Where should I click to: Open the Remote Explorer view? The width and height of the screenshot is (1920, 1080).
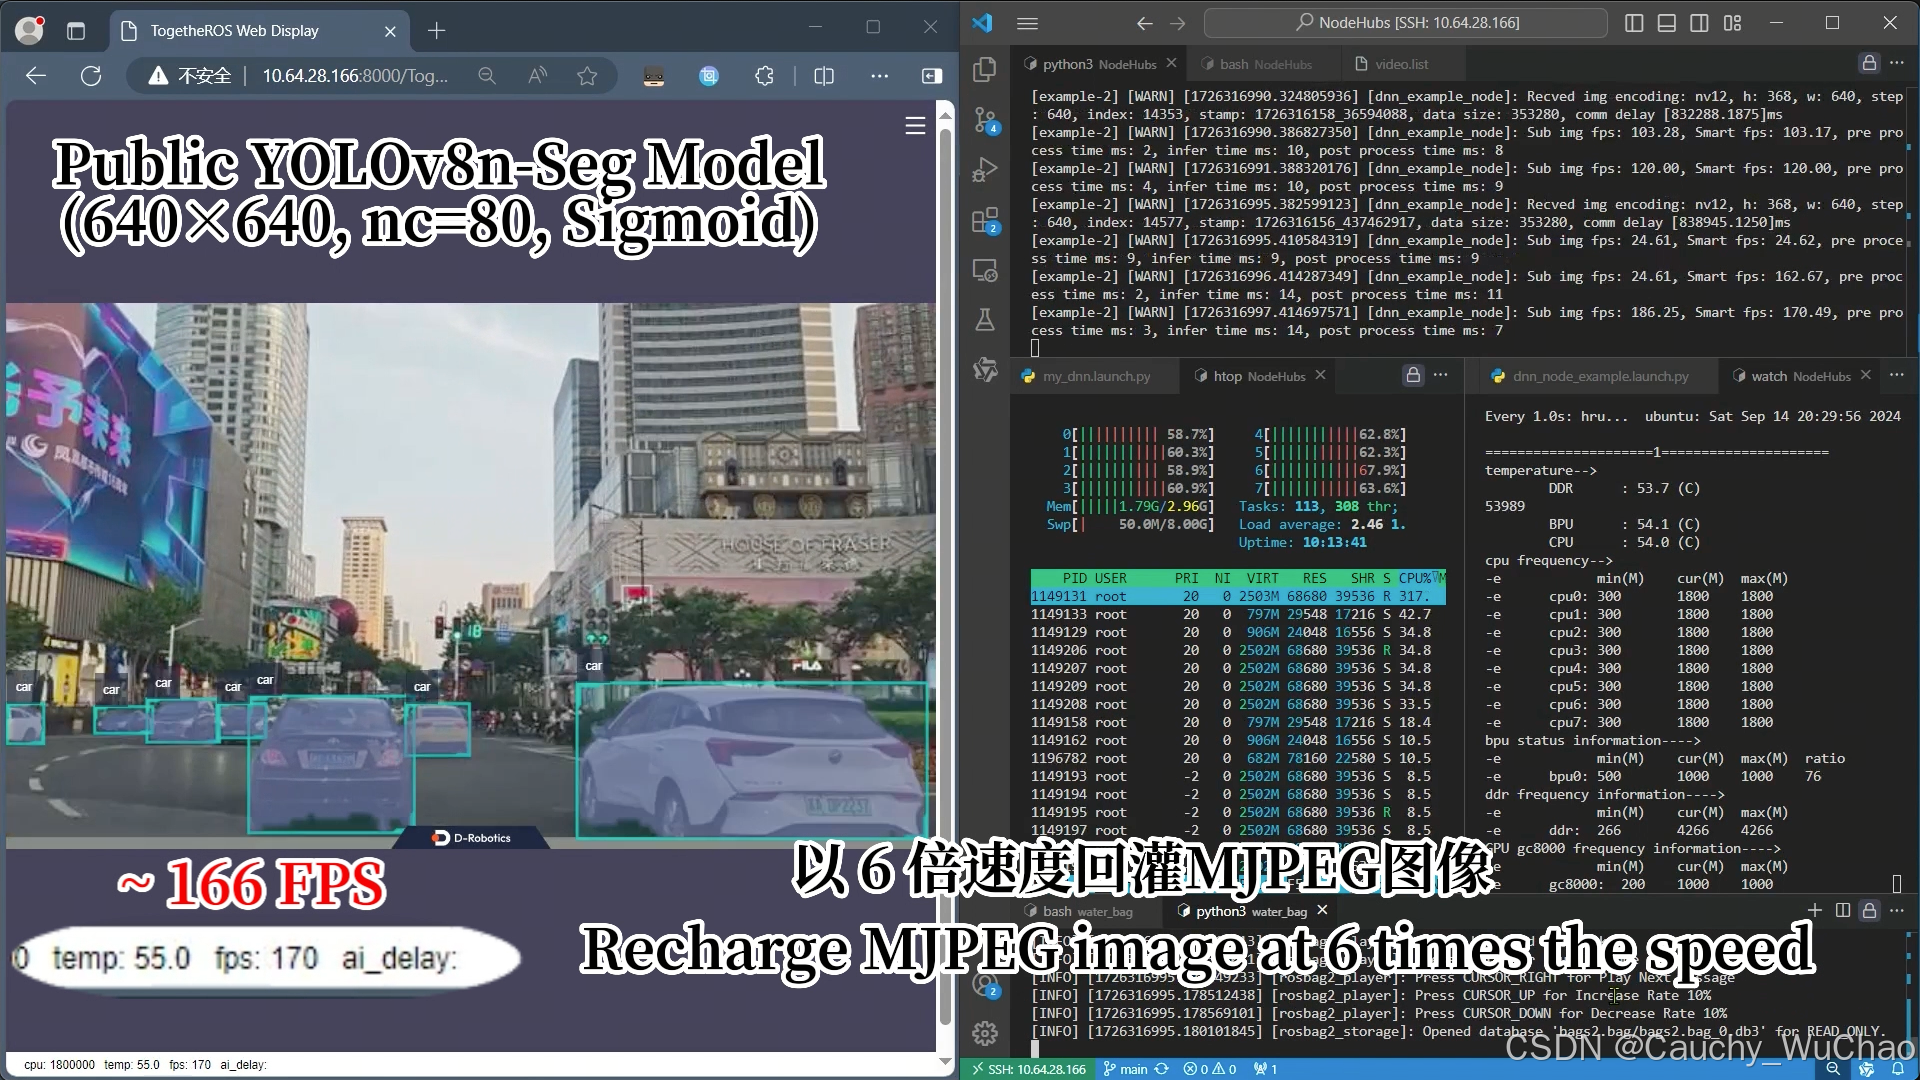(985, 270)
